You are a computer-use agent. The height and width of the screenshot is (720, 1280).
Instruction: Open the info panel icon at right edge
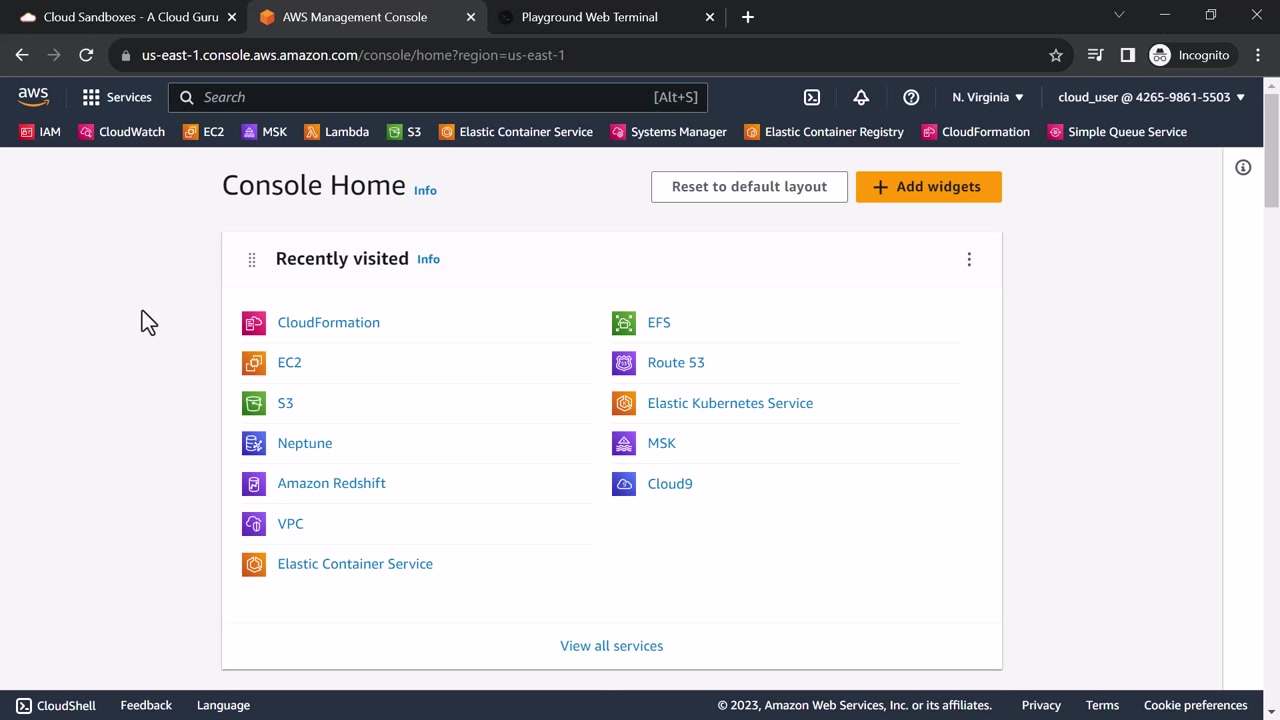coord(1243,168)
